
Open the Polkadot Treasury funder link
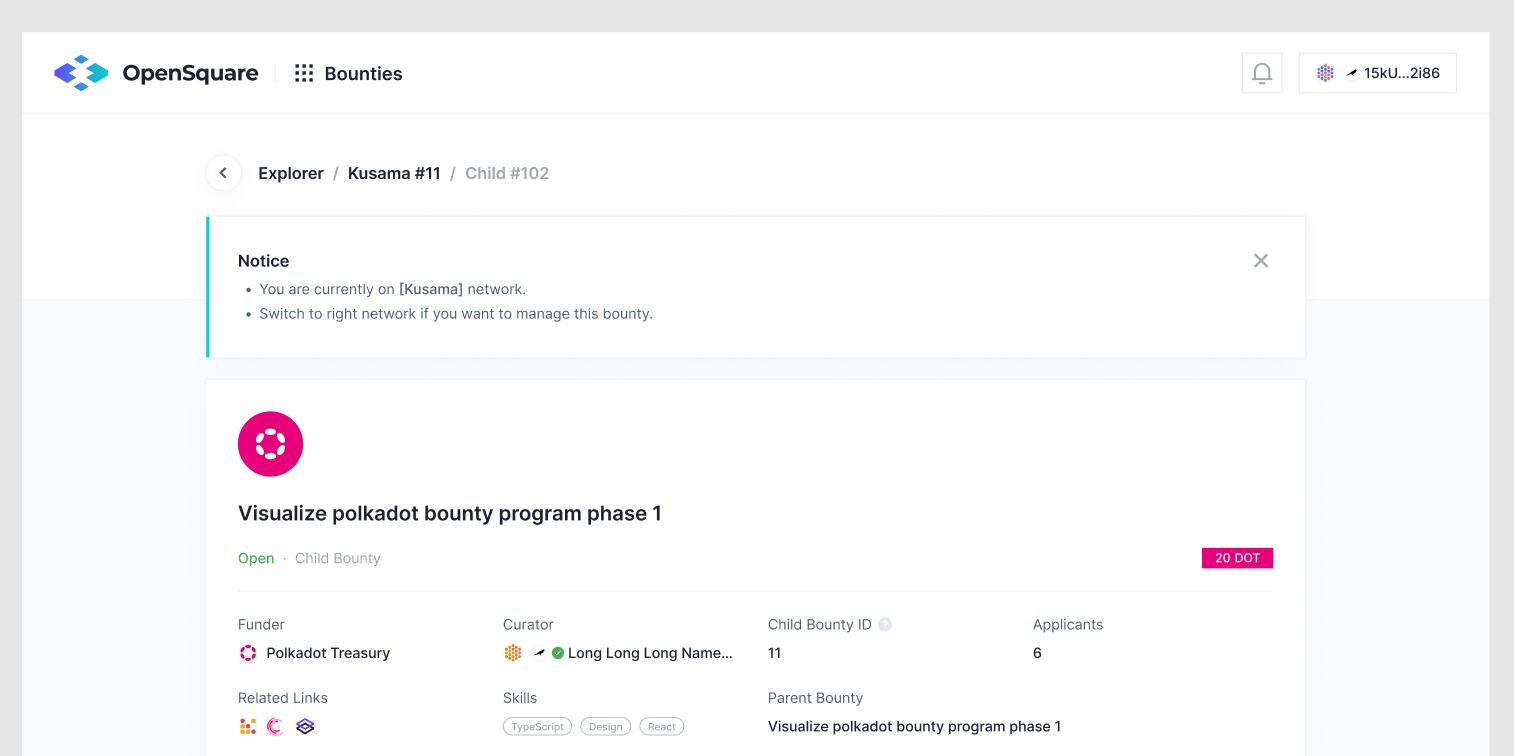pos(328,653)
